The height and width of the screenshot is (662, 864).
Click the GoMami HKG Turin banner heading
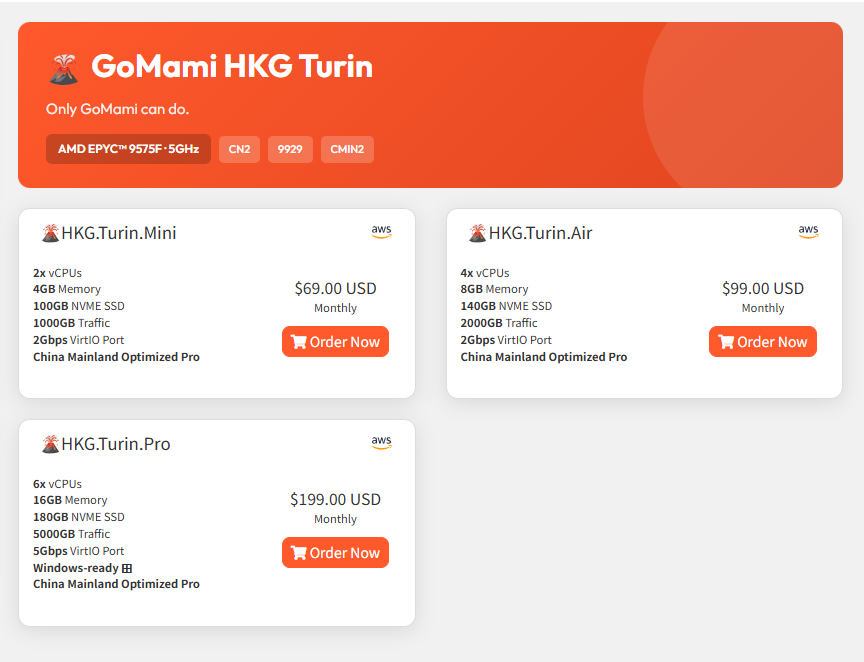coord(232,67)
